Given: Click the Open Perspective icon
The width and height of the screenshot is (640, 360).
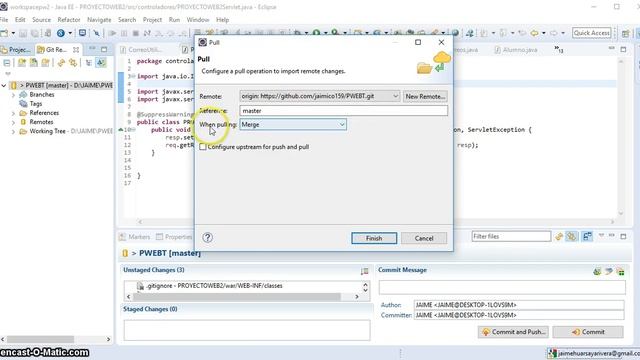Looking at the screenshot, I should 625,33.
